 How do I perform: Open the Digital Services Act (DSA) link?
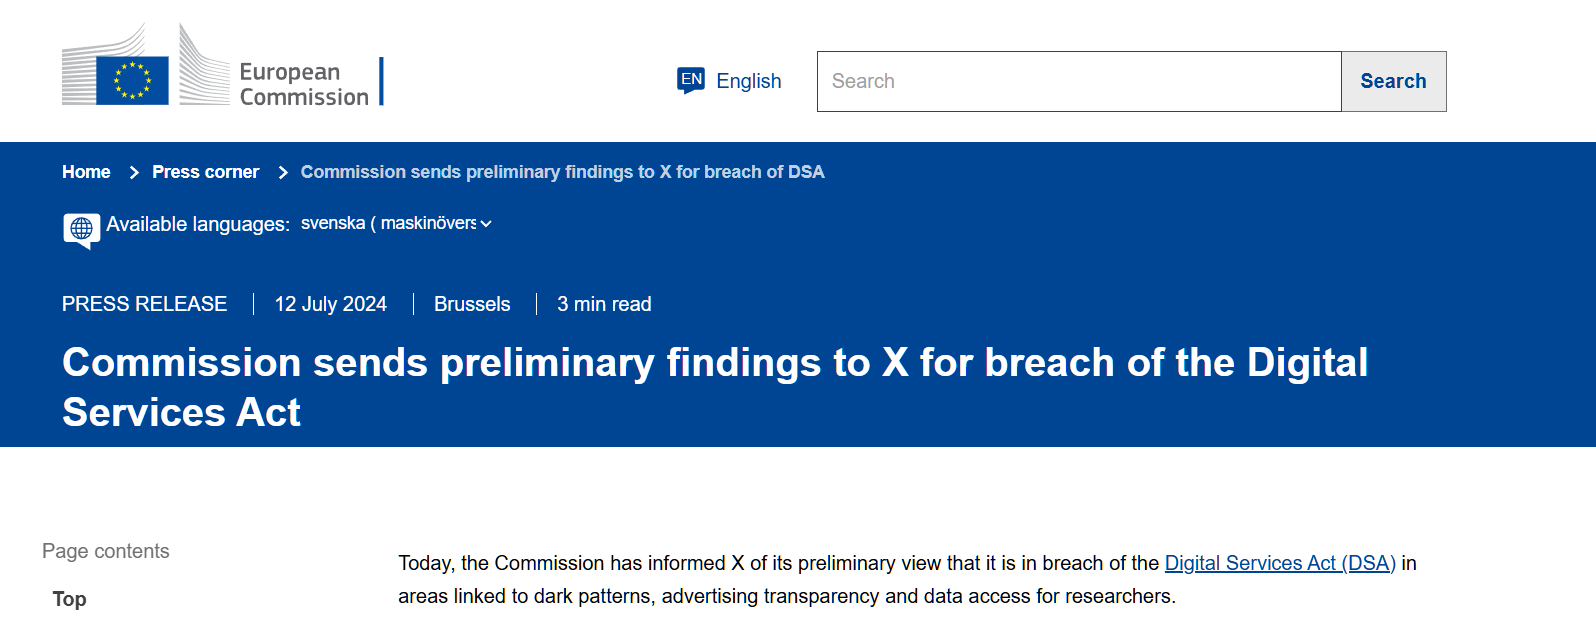point(1279,563)
